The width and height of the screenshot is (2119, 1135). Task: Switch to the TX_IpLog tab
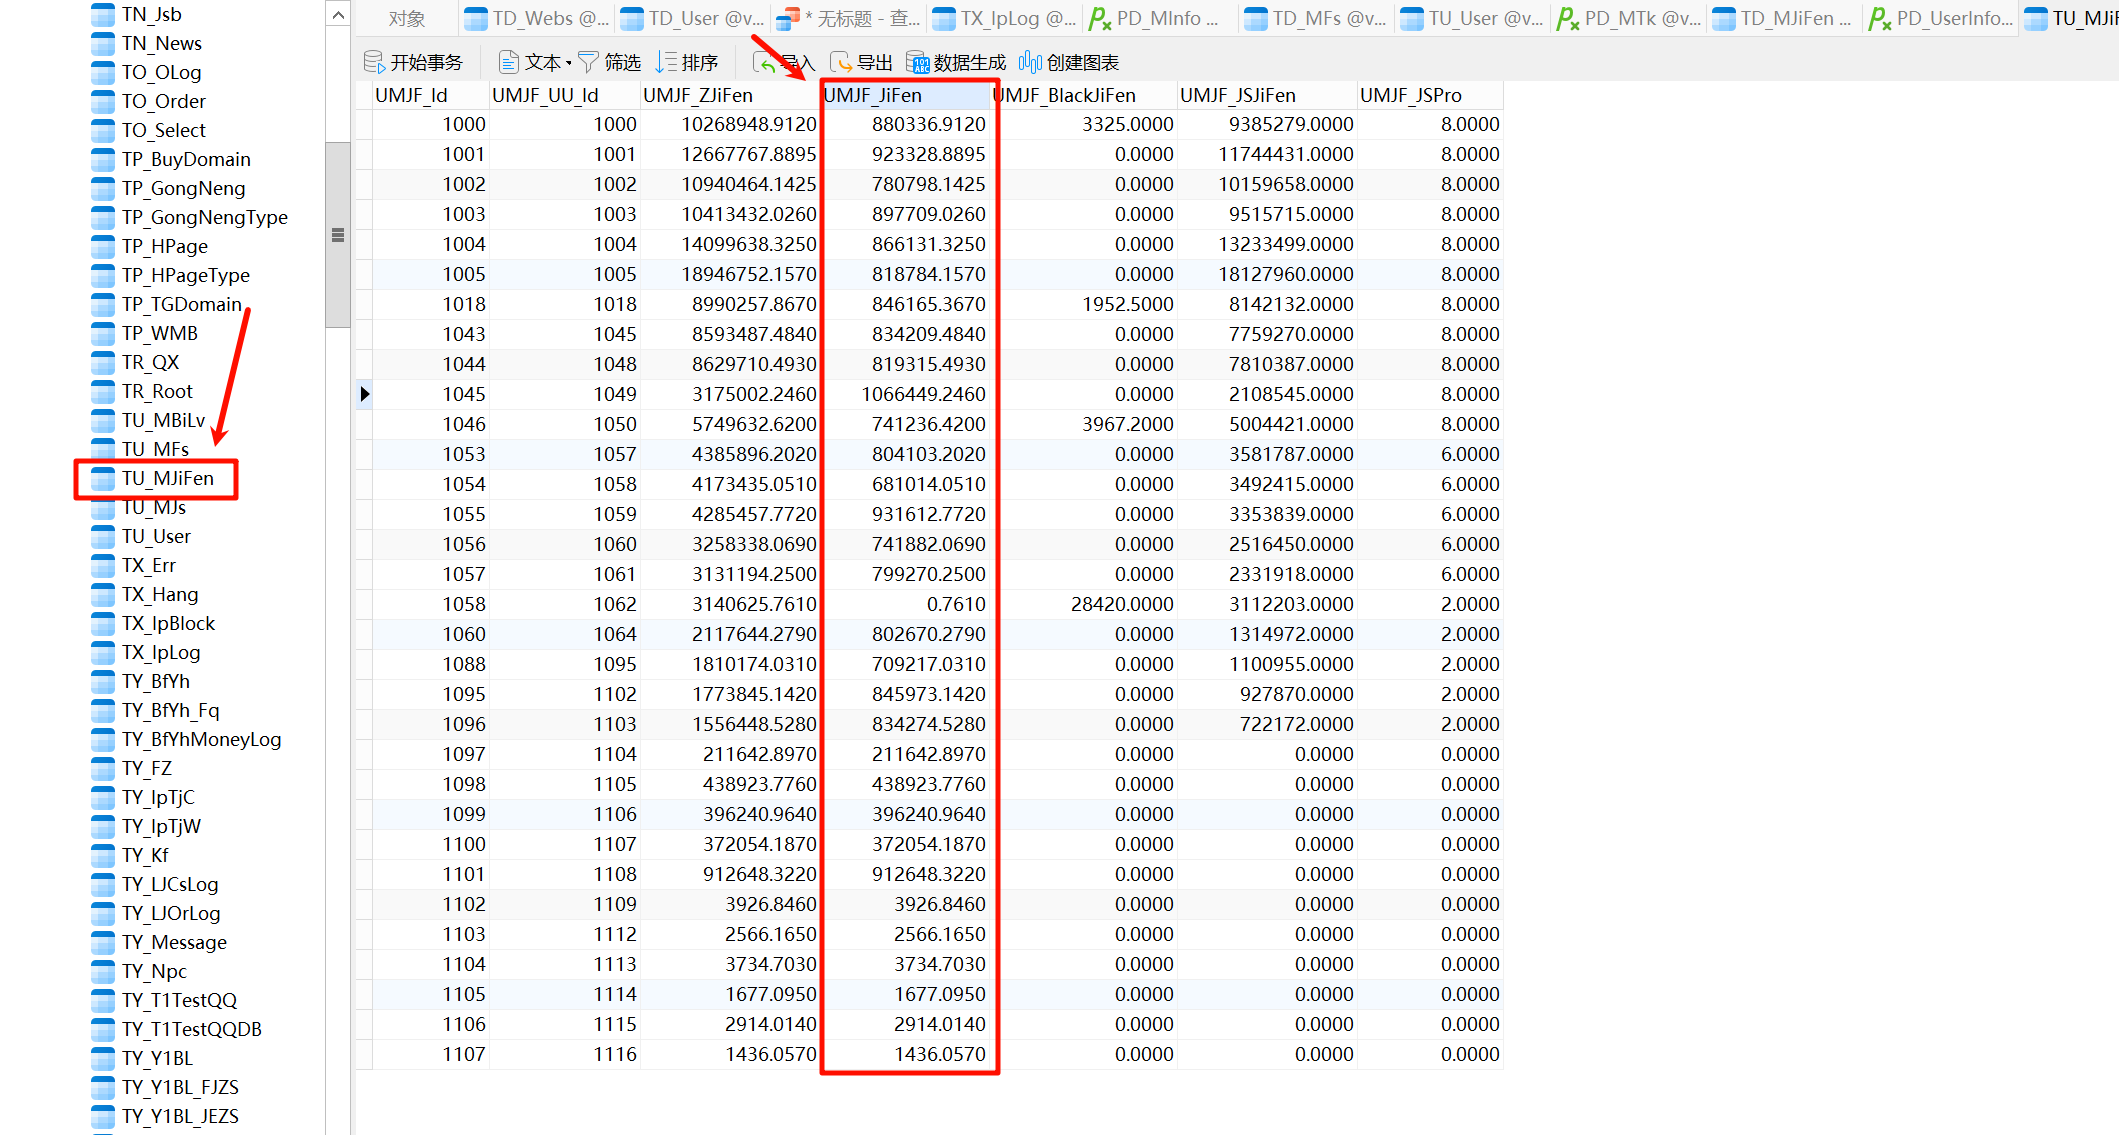(1005, 18)
